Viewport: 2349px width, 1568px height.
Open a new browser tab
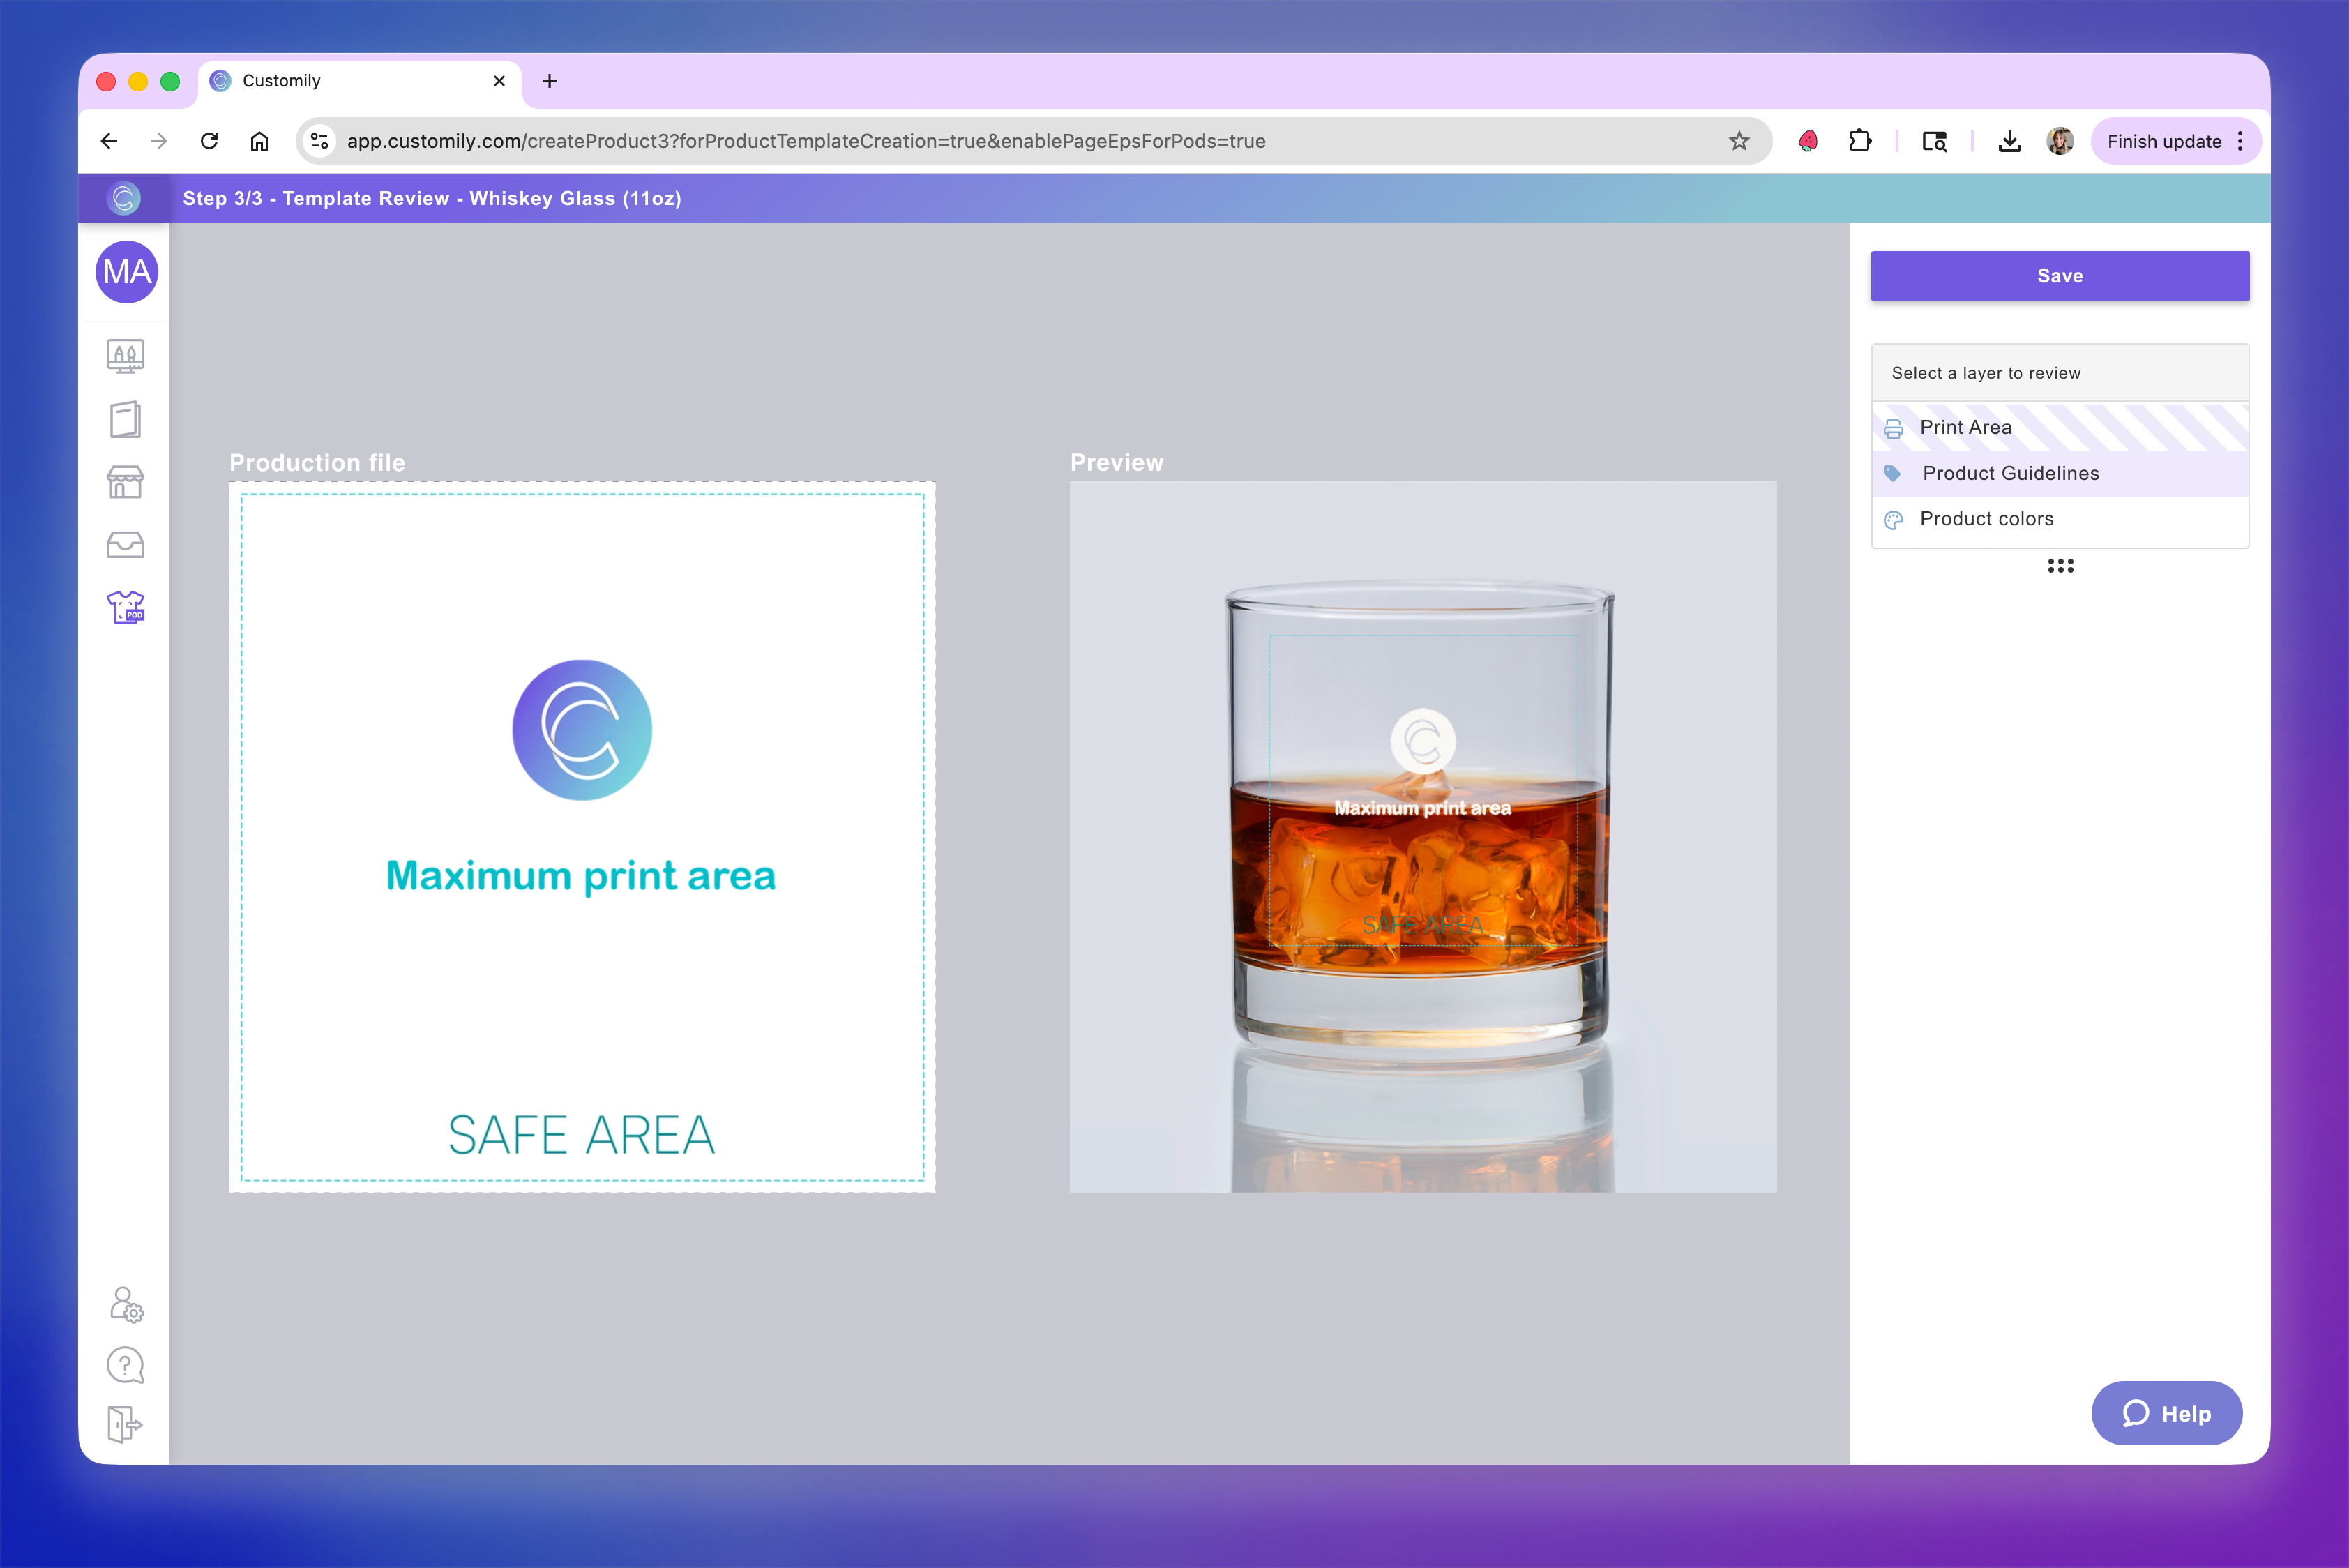(x=549, y=81)
